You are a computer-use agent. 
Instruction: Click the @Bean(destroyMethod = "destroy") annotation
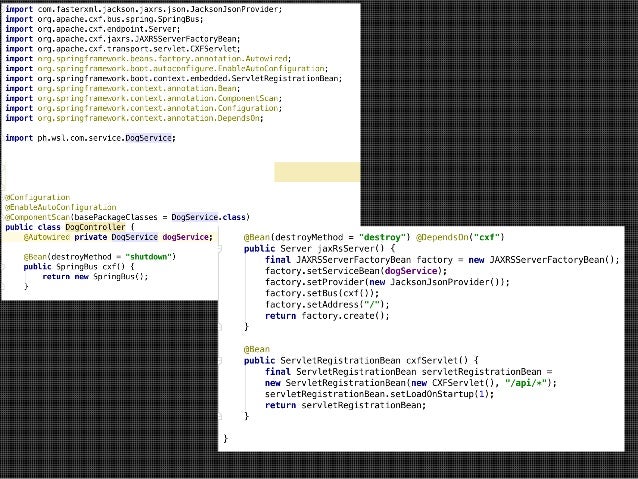pos(327,237)
